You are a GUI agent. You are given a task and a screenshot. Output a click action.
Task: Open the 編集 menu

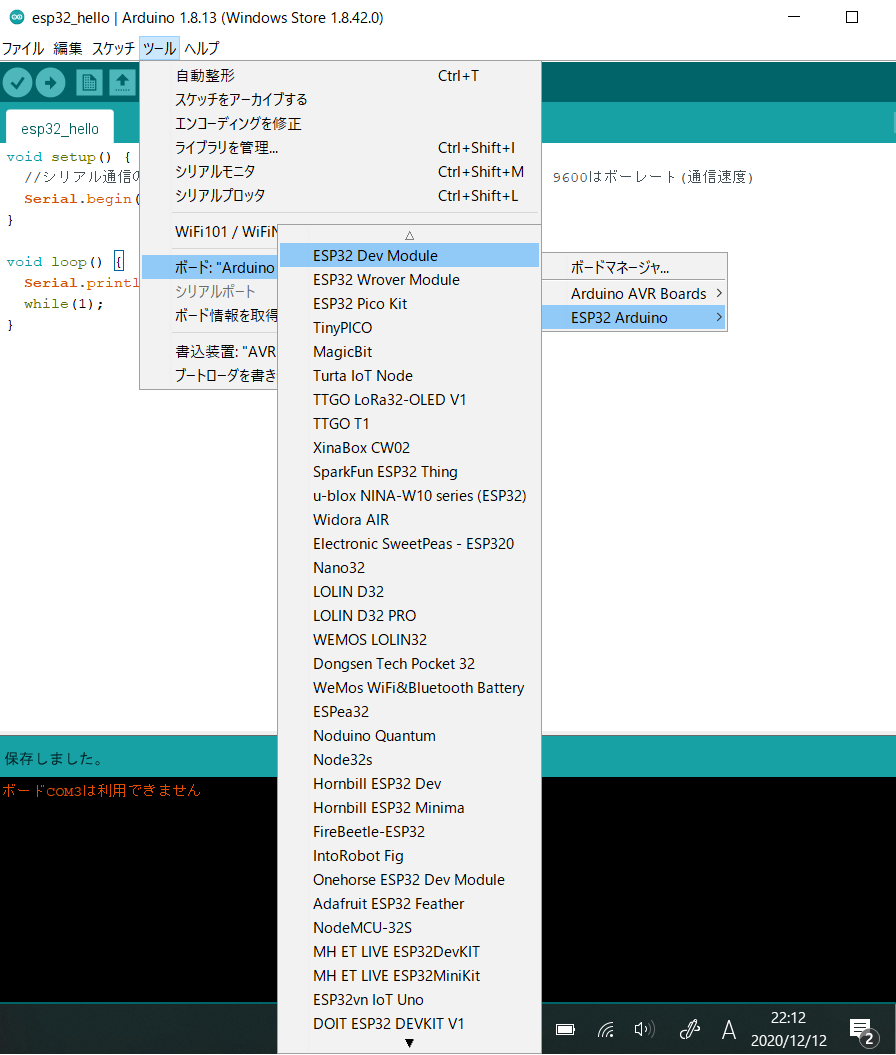coord(67,48)
